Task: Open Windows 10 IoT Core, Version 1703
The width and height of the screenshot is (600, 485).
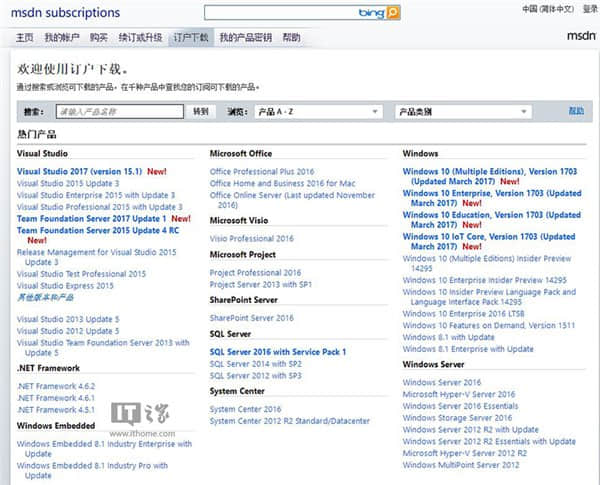Action: (x=489, y=242)
